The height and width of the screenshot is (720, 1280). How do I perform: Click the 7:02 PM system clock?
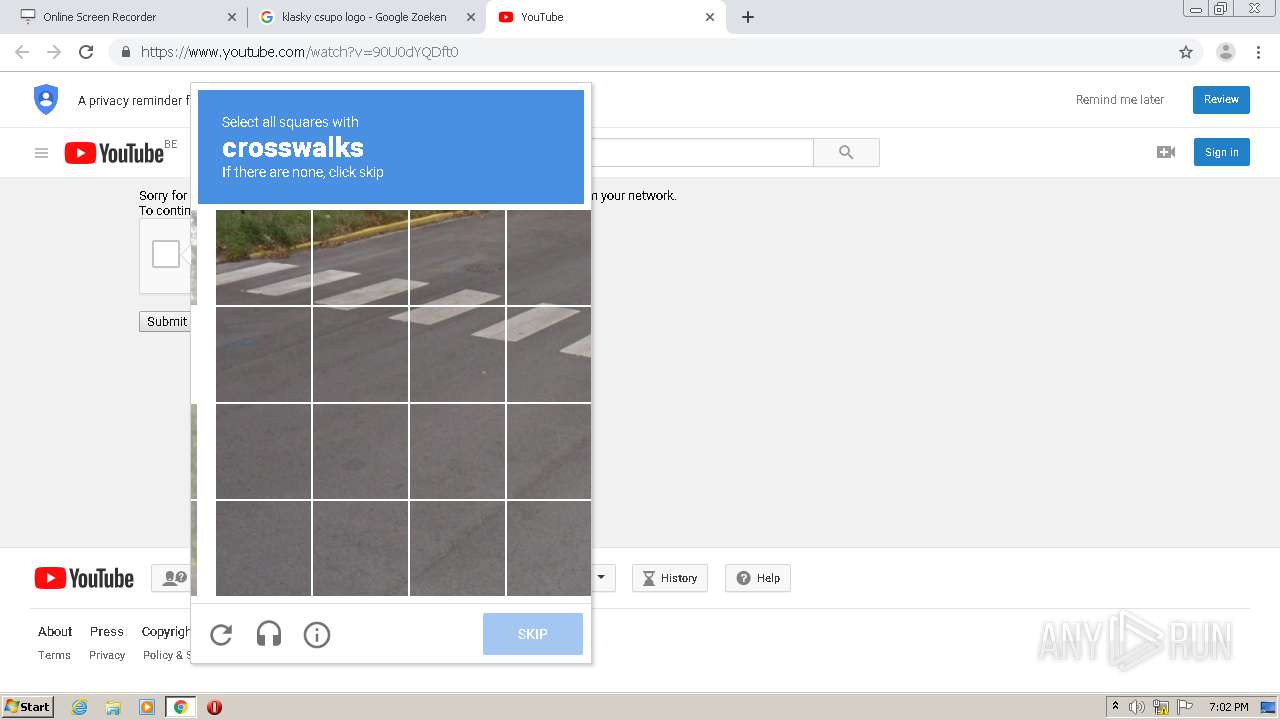1228,707
